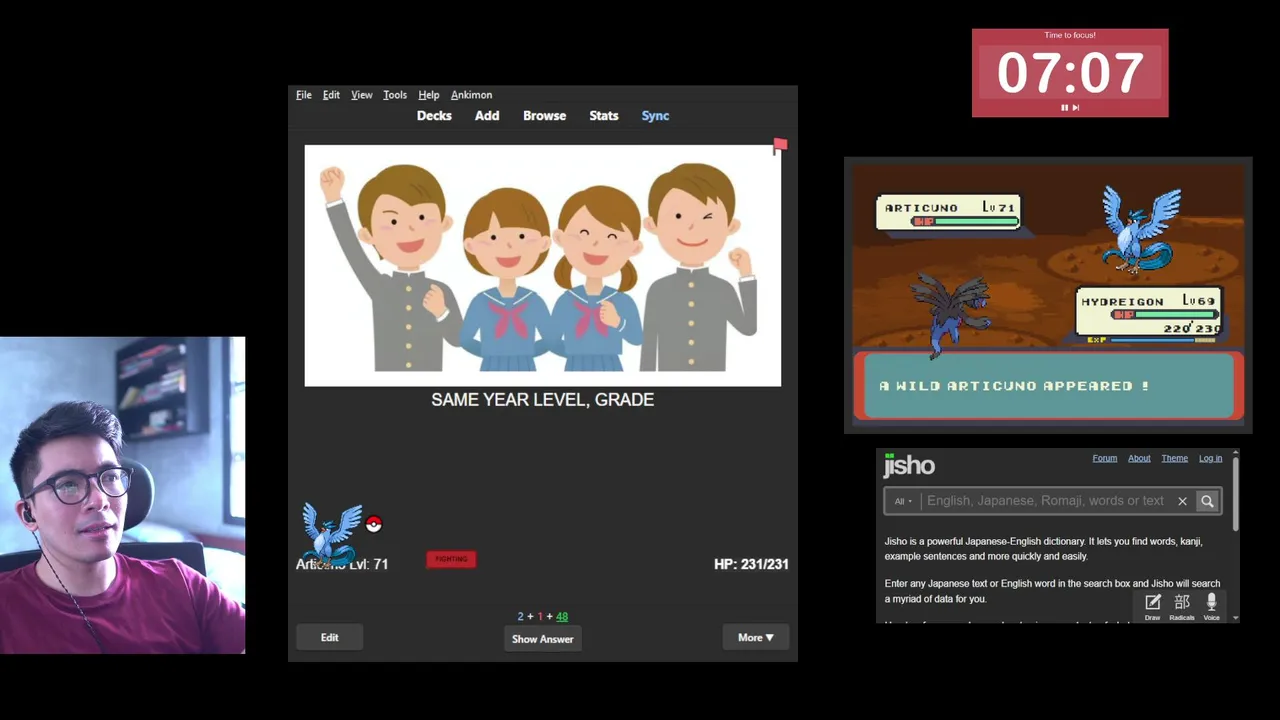
Task: Start Jisho Voice input
Action: 1211,606
